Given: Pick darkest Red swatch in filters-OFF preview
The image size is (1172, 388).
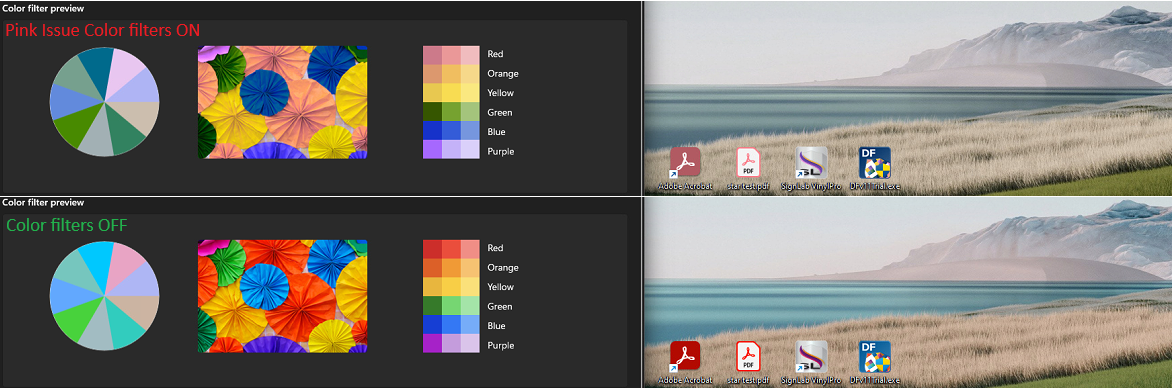Looking at the screenshot, I should point(432,249).
